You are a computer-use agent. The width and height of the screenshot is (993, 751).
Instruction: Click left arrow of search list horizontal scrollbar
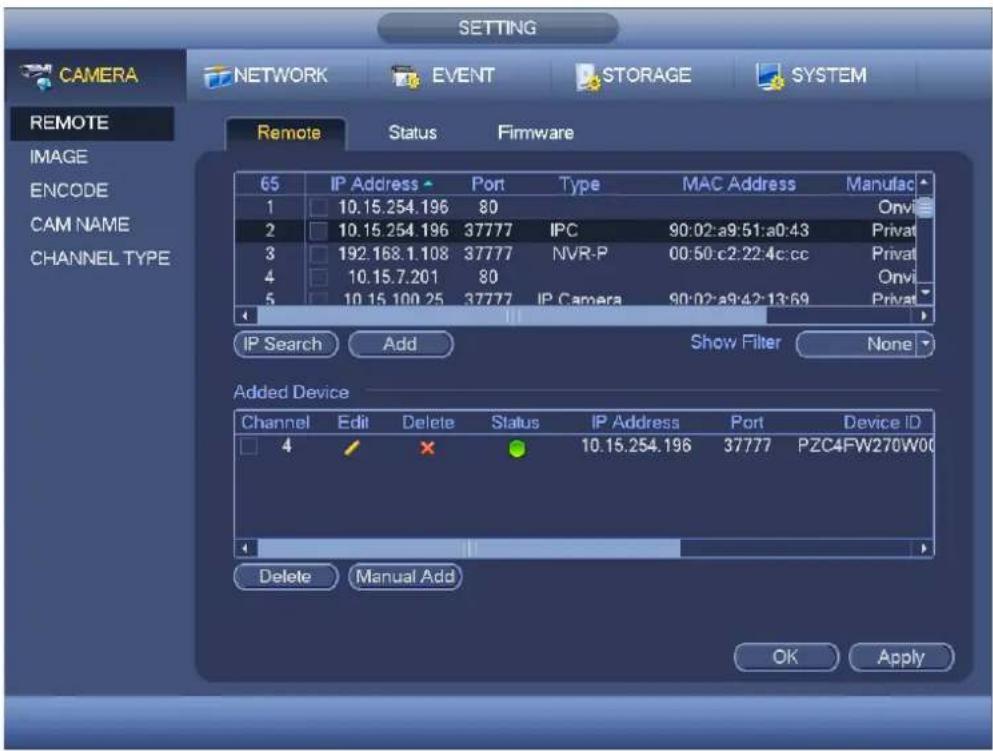[246, 315]
